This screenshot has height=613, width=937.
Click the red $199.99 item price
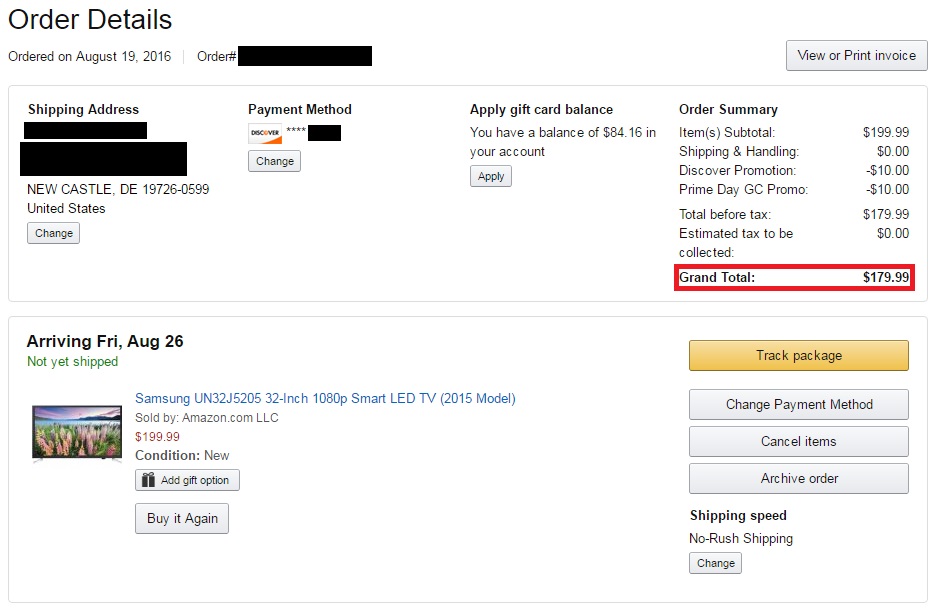tap(157, 436)
